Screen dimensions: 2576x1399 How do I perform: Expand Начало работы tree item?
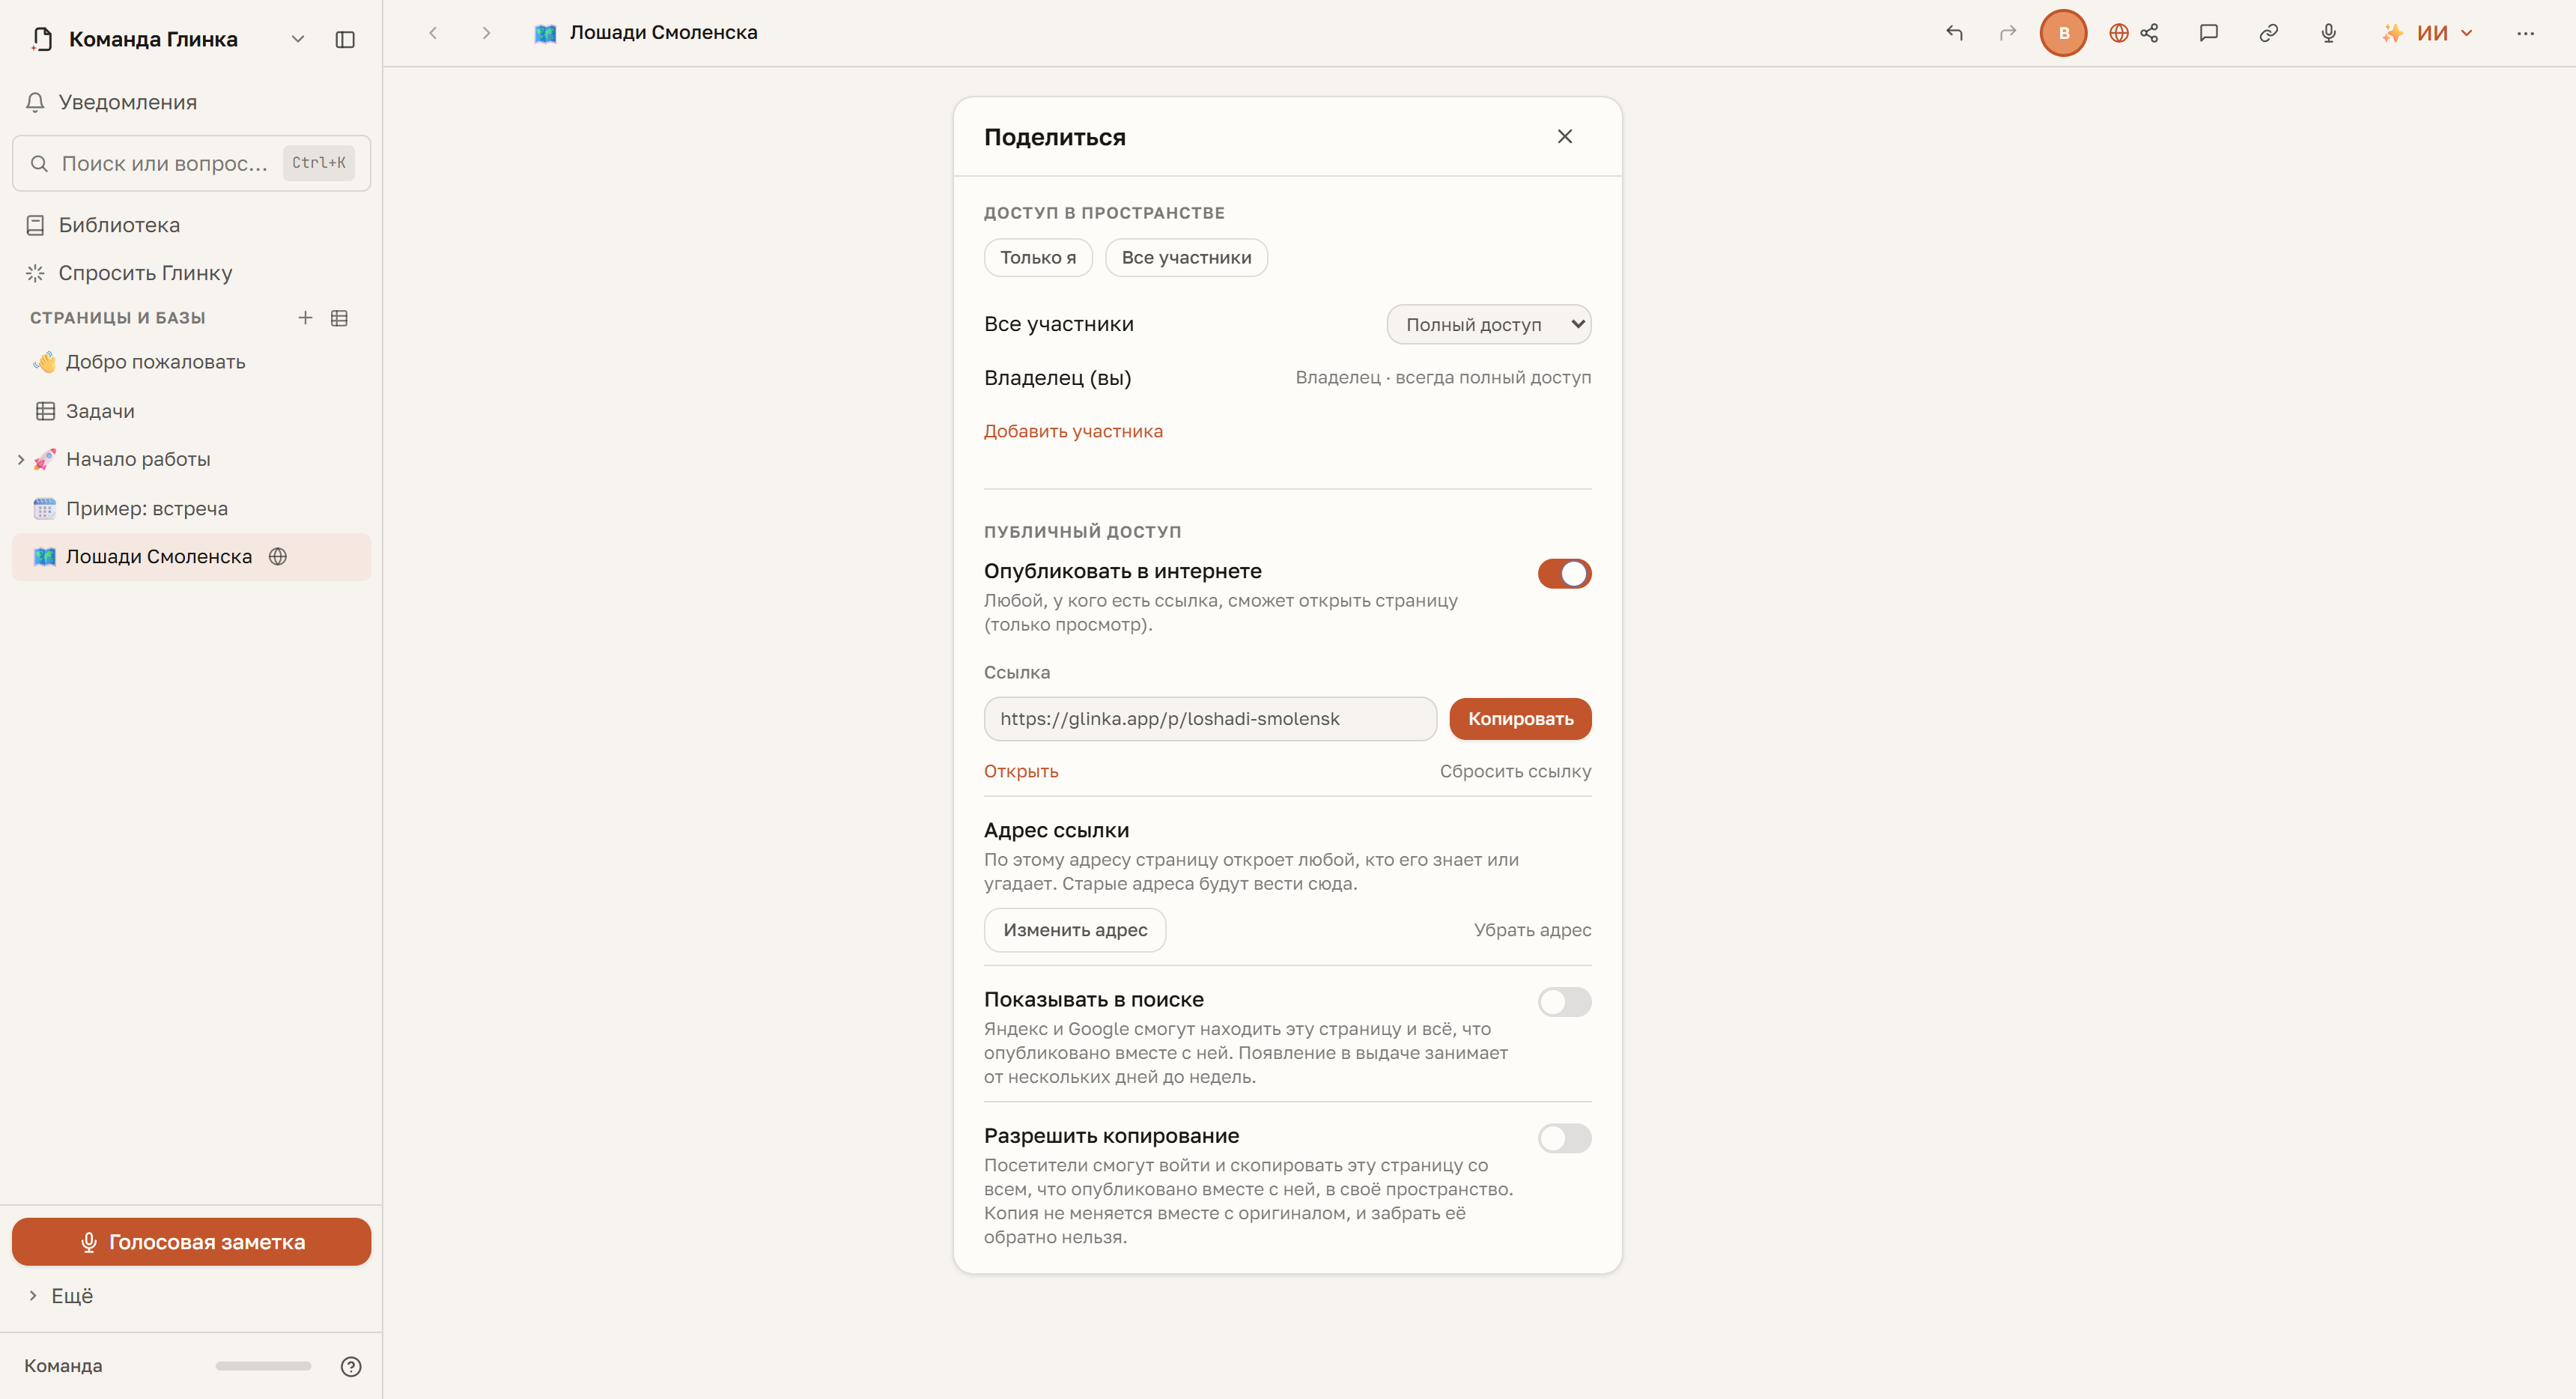pos(21,459)
